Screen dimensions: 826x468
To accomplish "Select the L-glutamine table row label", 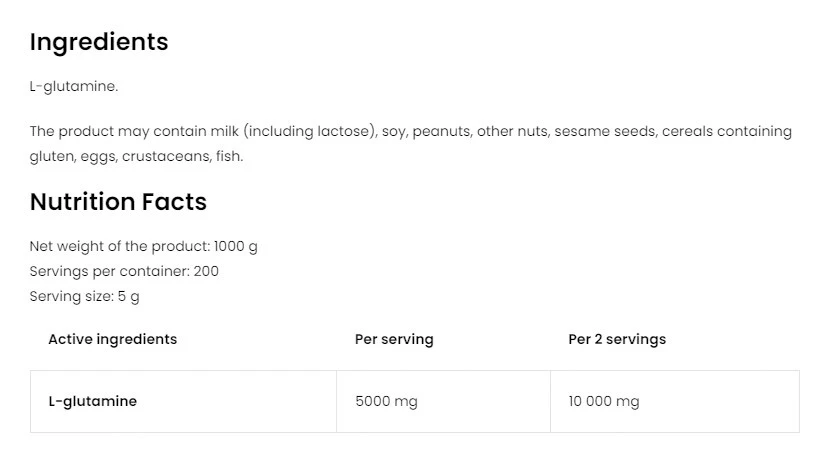I will coord(92,401).
